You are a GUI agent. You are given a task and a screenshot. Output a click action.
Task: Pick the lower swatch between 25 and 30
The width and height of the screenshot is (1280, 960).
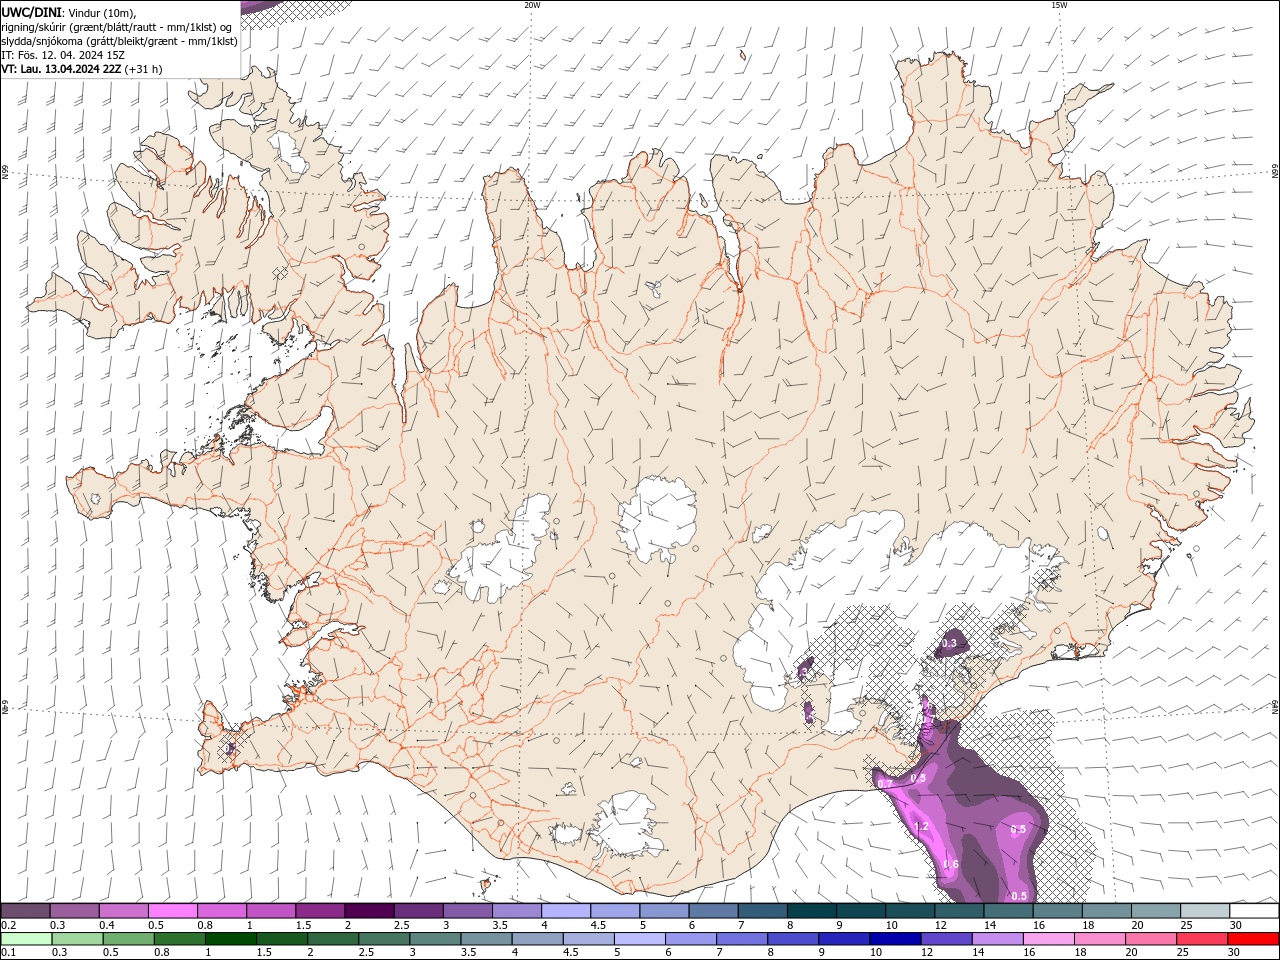(1202, 939)
